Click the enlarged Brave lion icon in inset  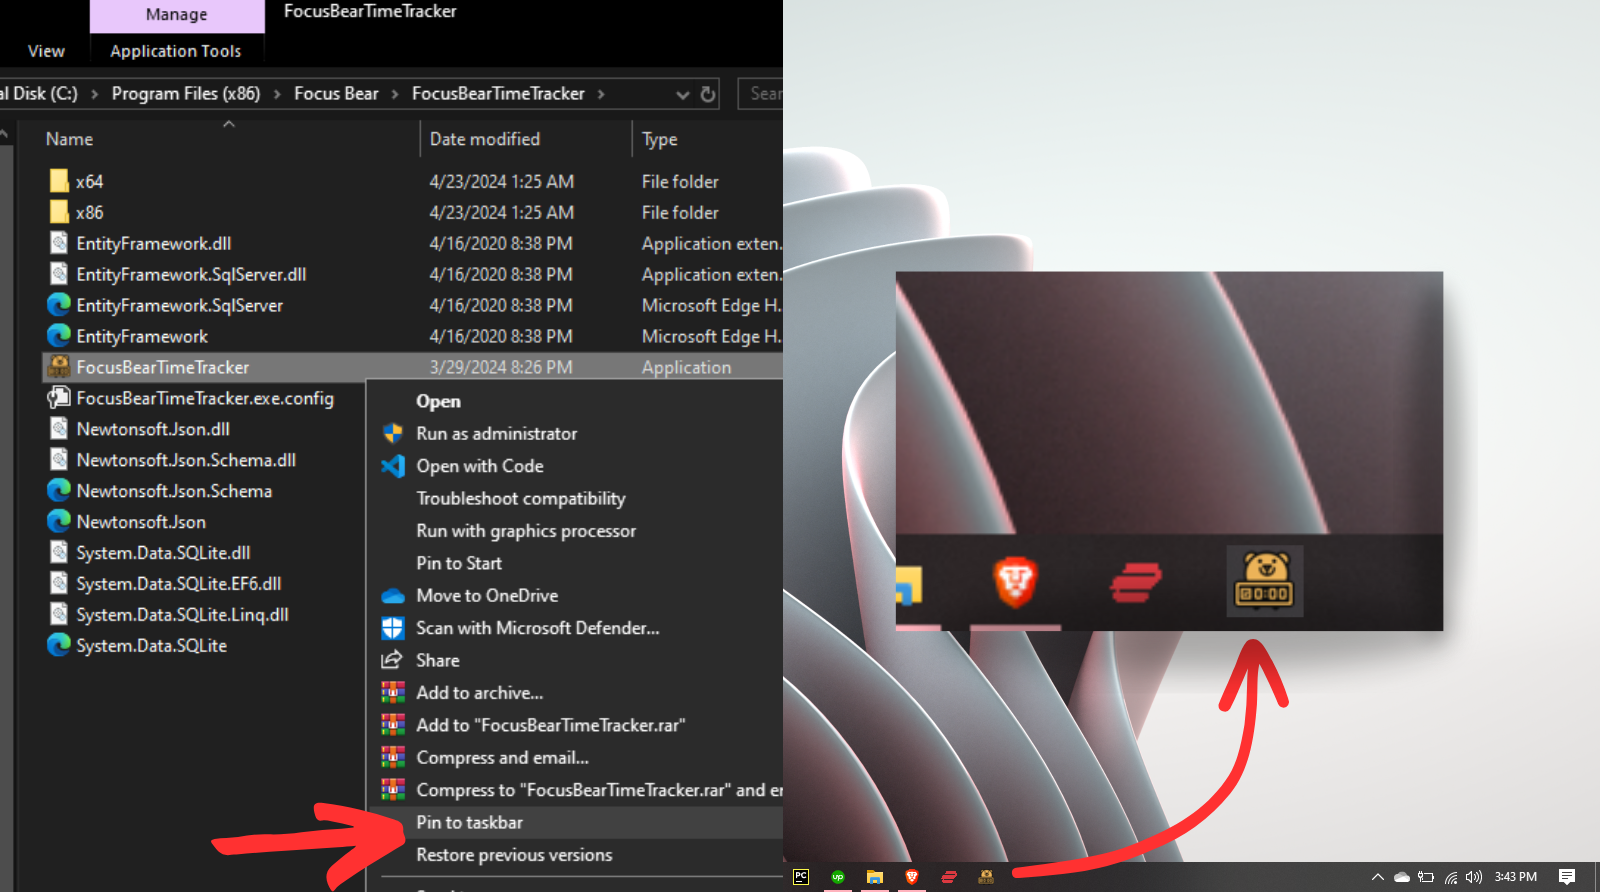1015,581
